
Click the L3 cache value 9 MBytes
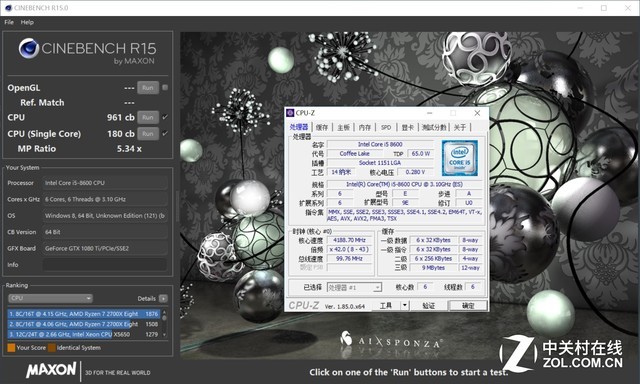[433, 268]
